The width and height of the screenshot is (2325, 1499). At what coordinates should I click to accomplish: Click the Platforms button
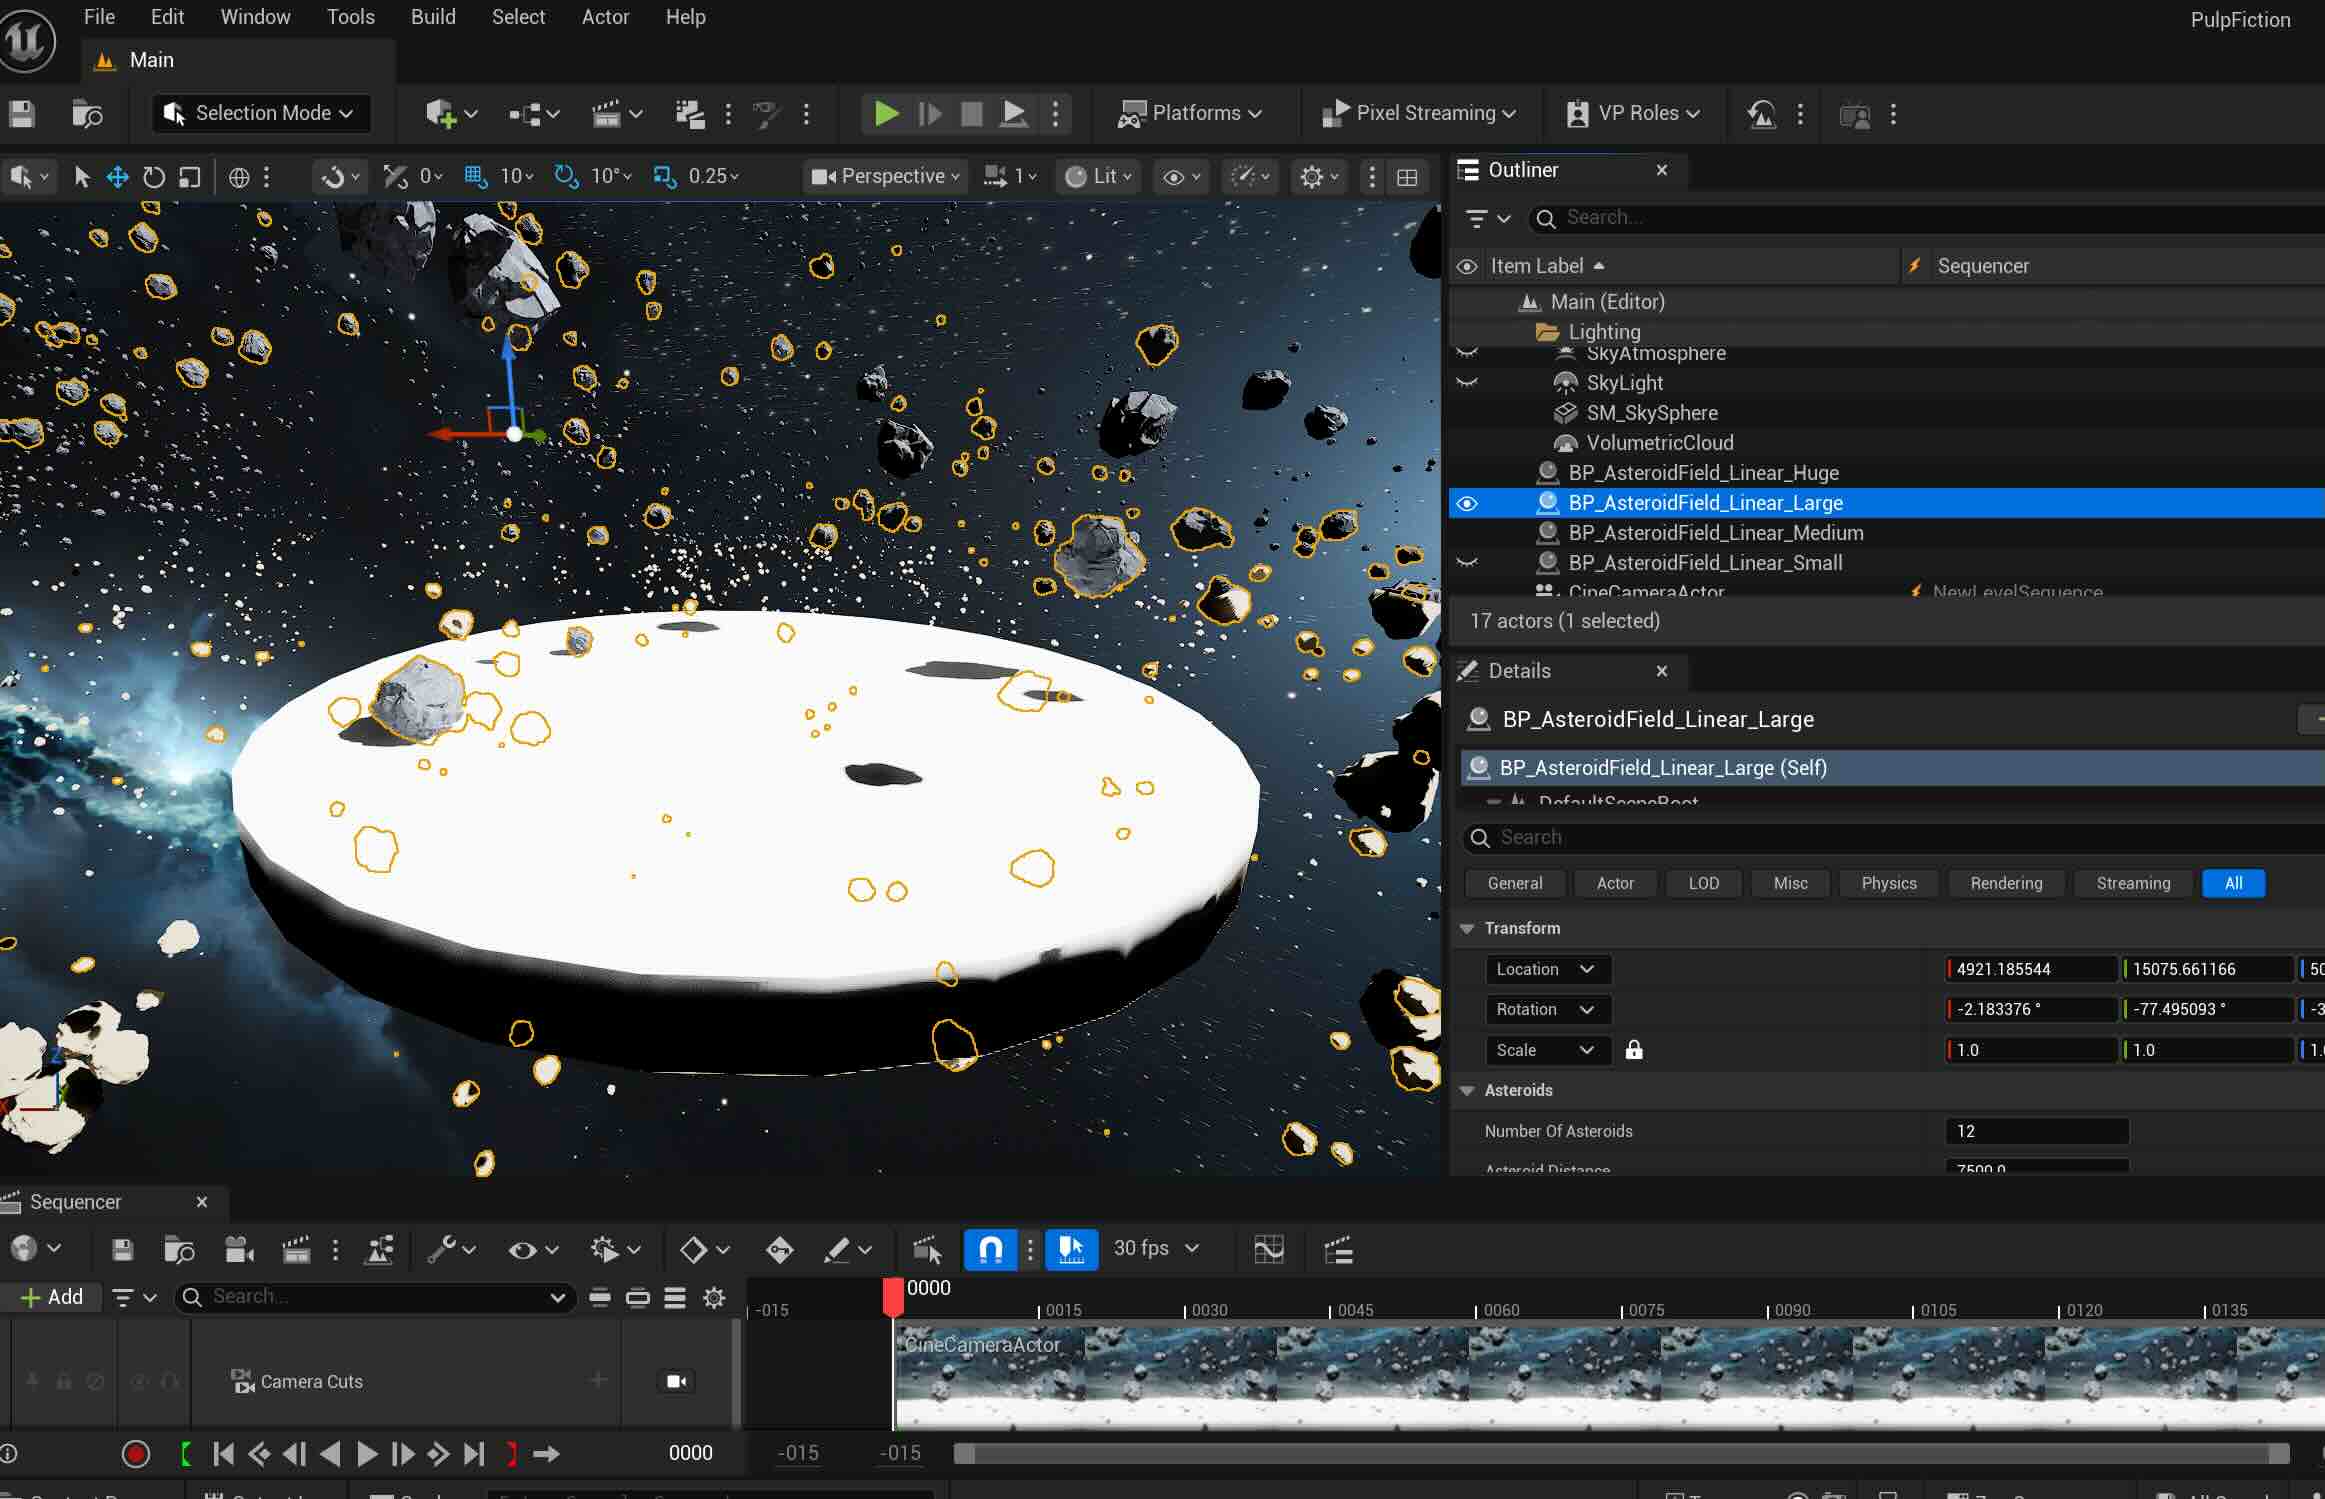tap(1189, 113)
